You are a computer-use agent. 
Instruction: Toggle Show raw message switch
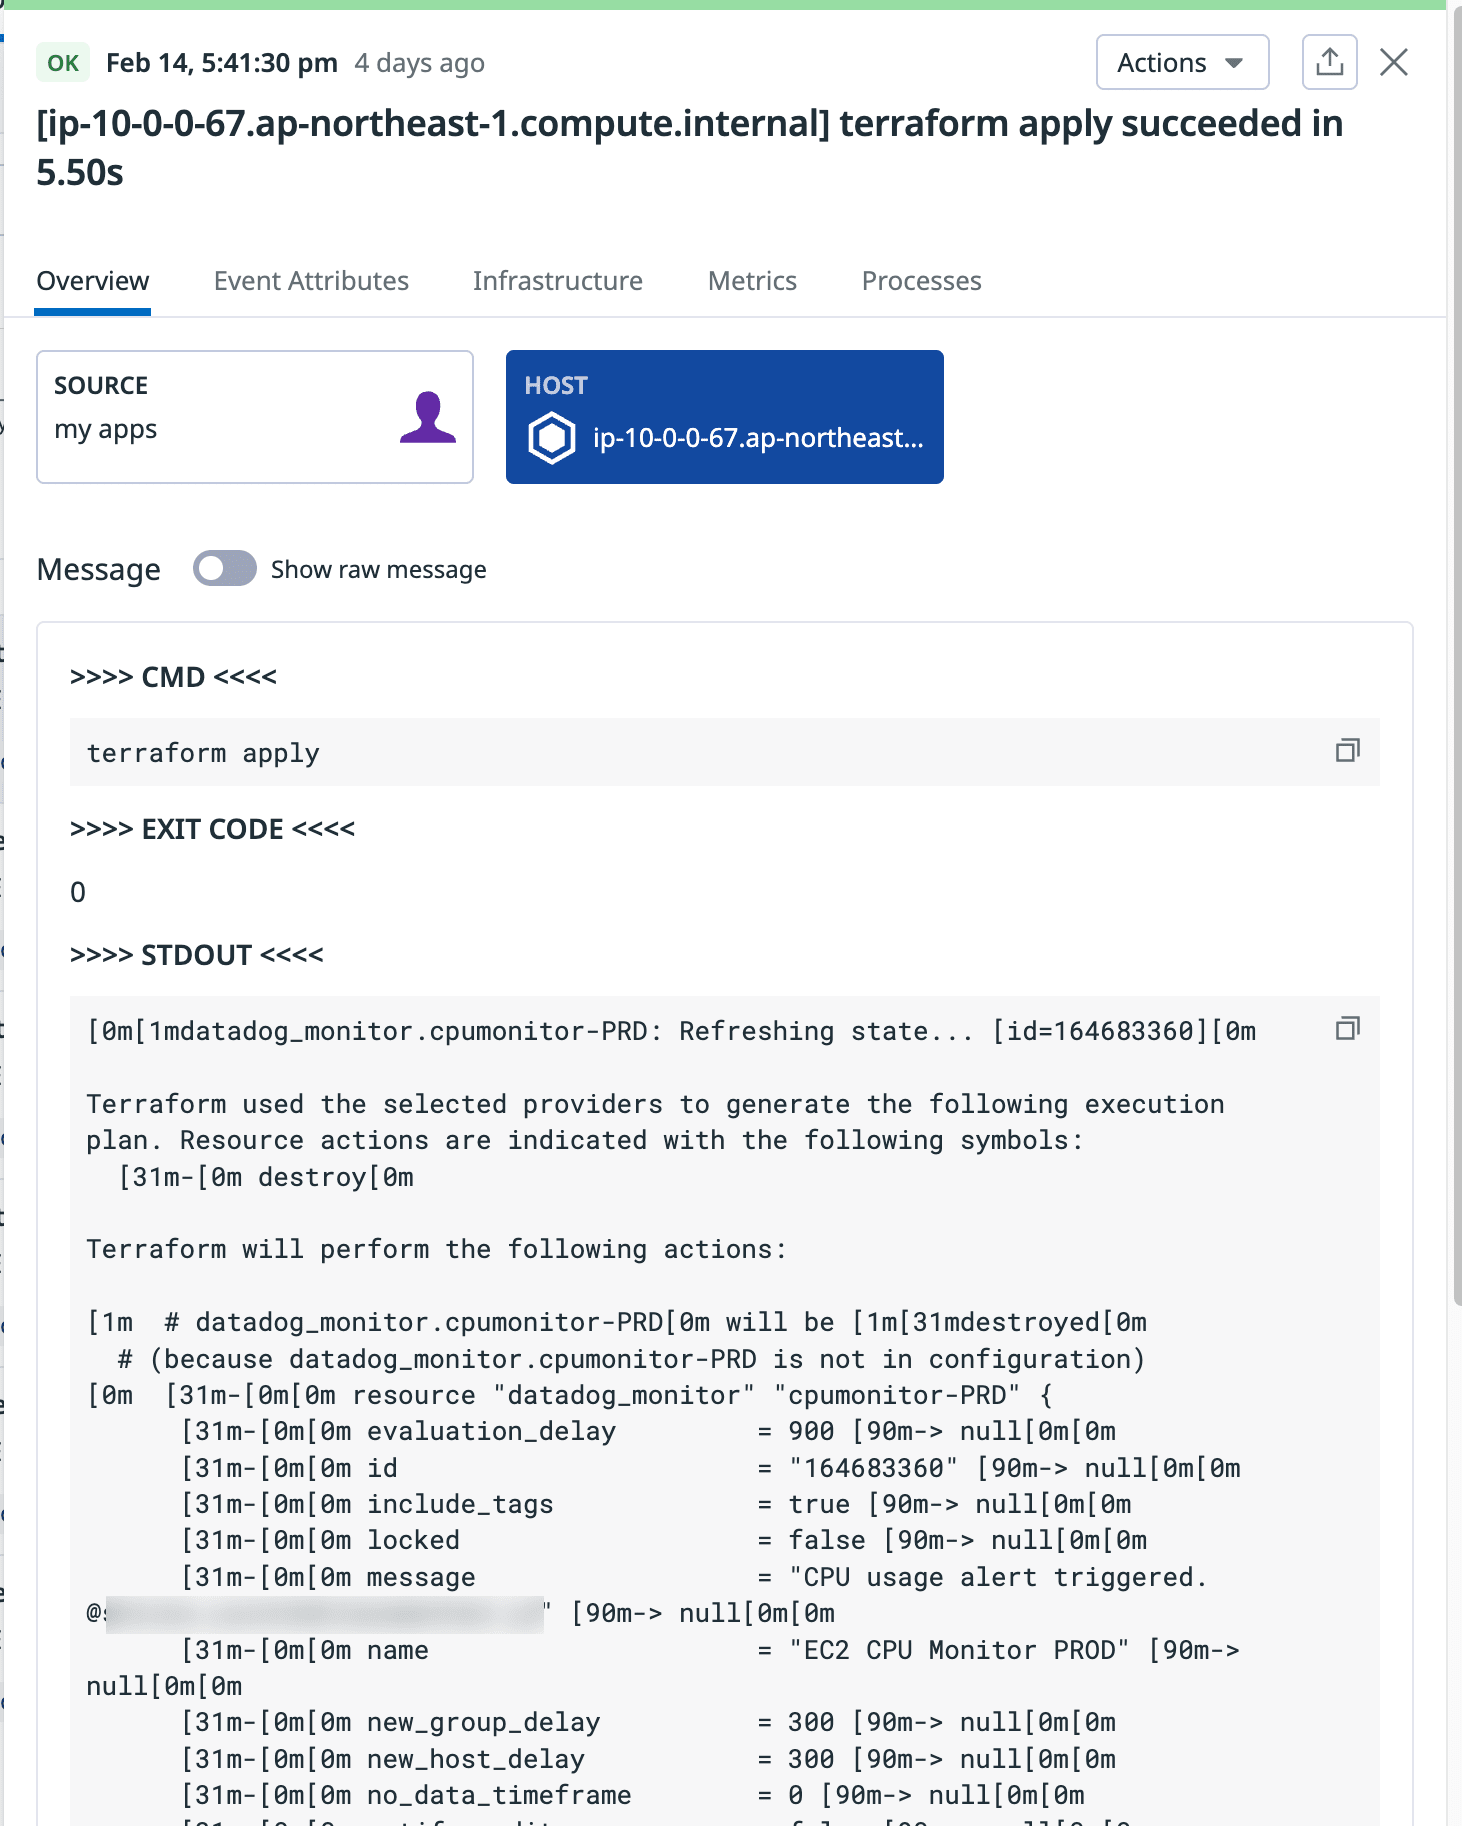pyautogui.click(x=225, y=569)
